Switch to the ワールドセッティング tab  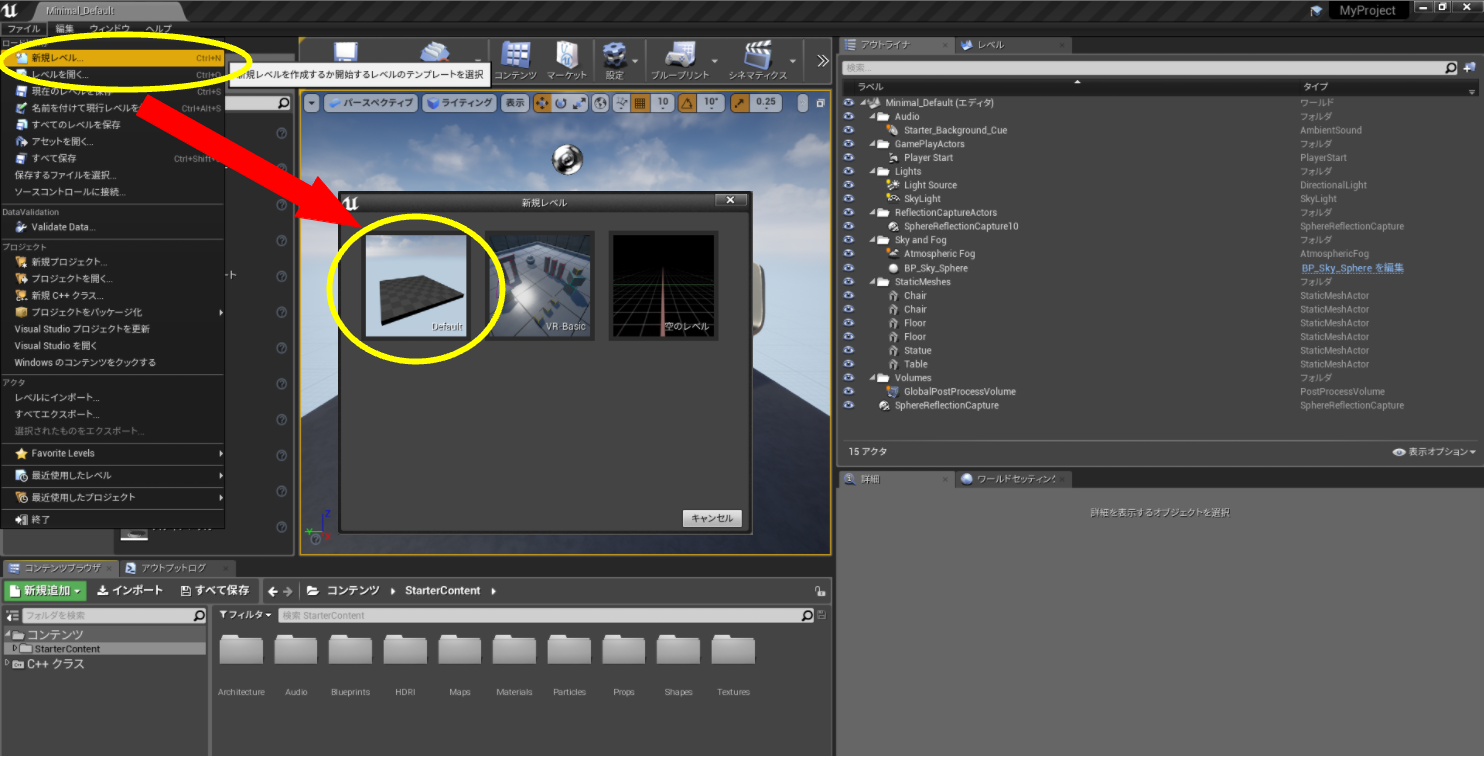1015,480
